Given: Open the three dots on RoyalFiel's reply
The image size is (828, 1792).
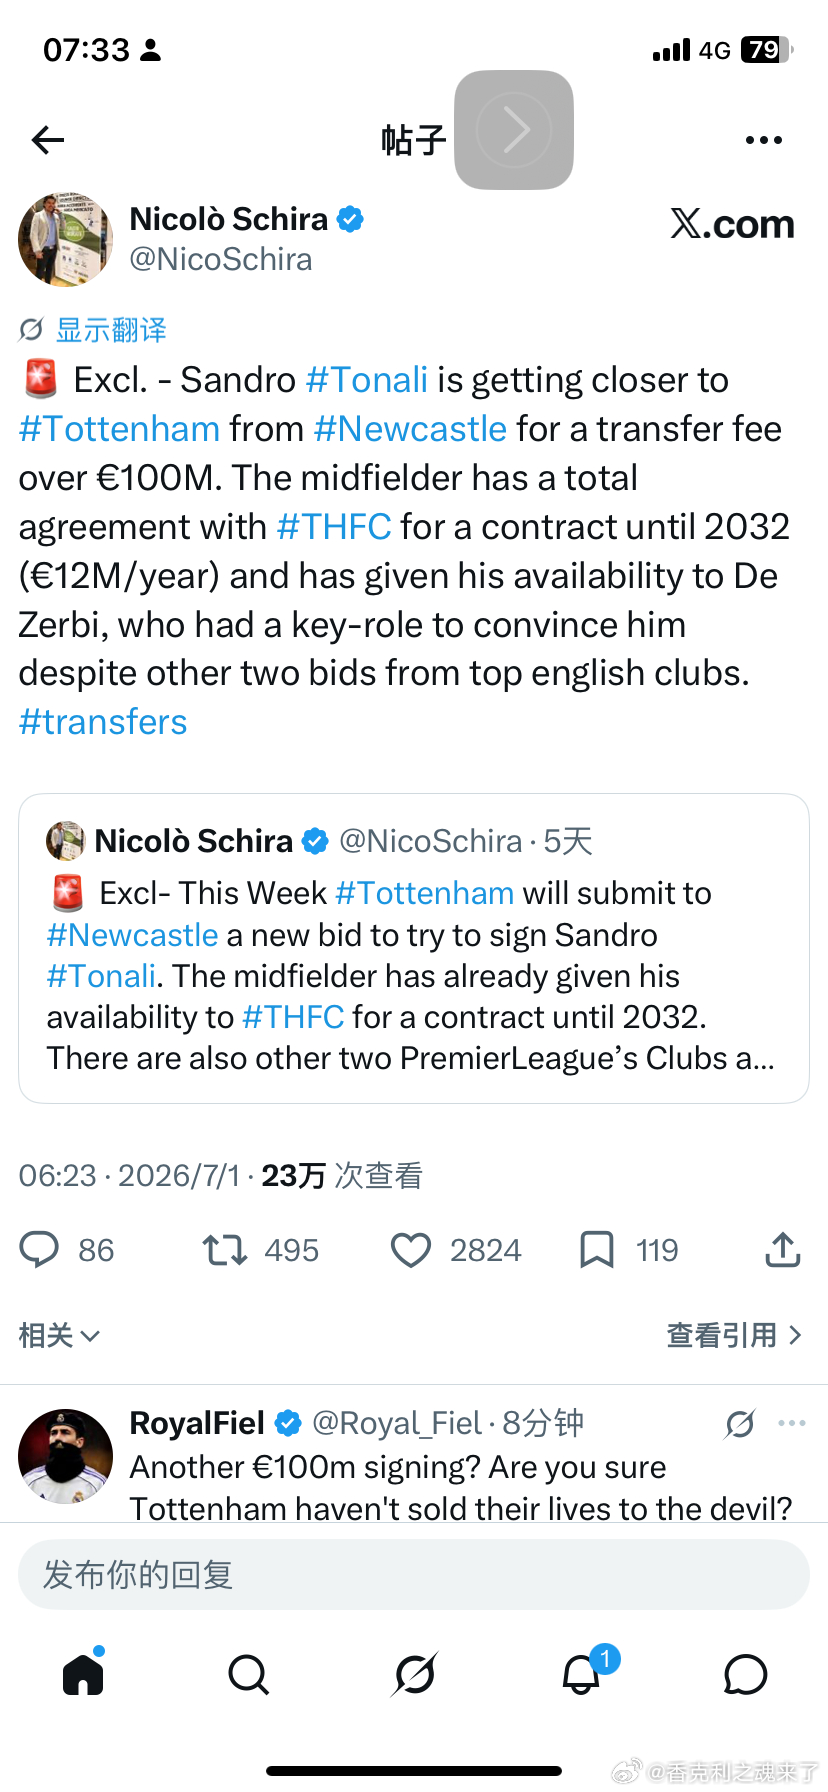Looking at the screenshot, I should click(792, 1423).
